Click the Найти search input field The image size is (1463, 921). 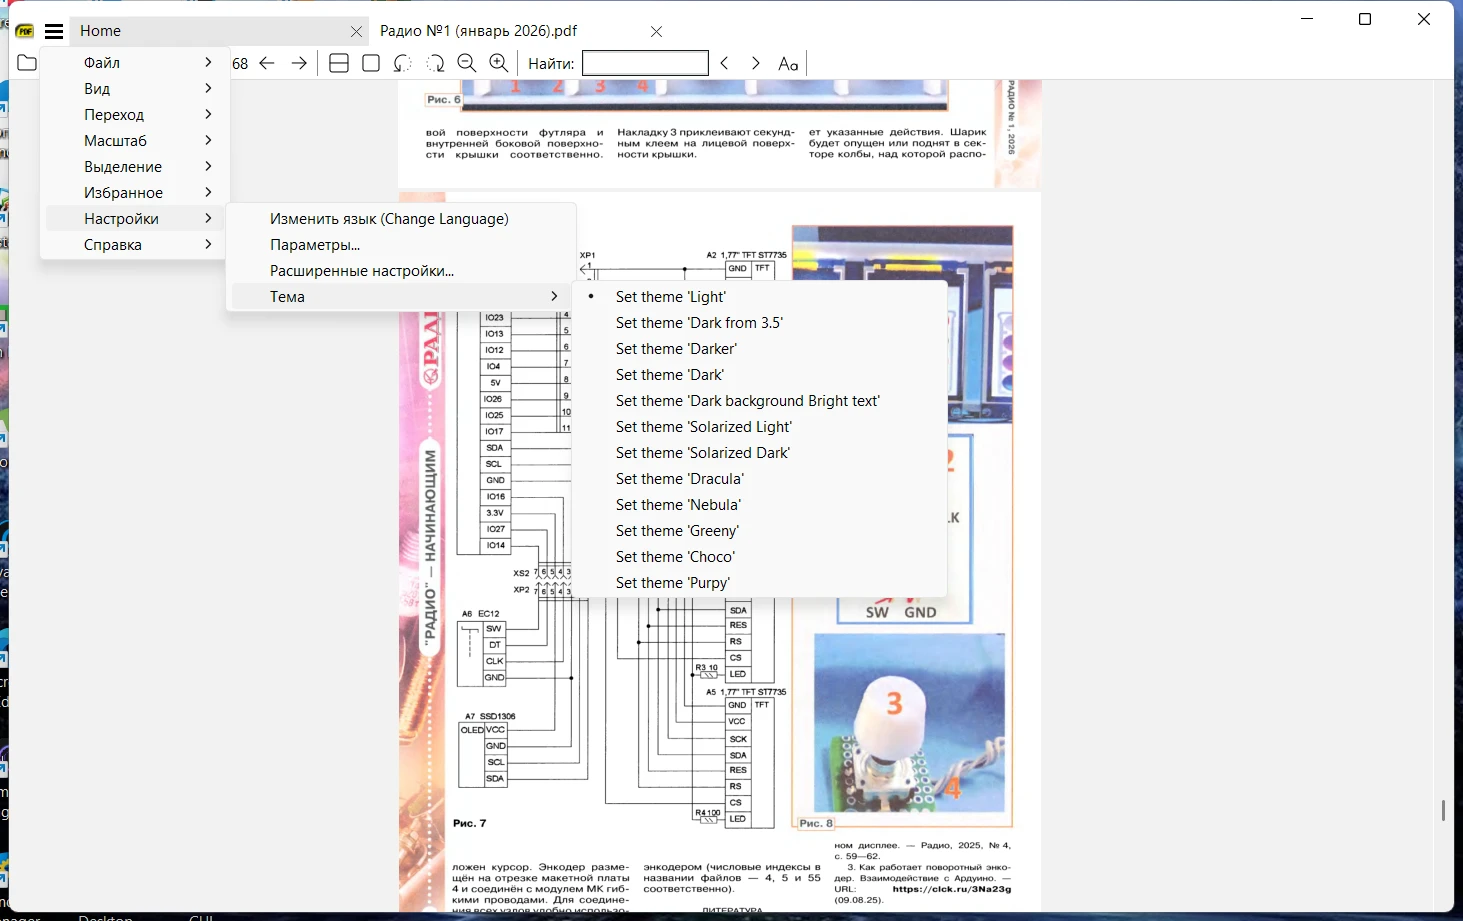pos(645,63)
